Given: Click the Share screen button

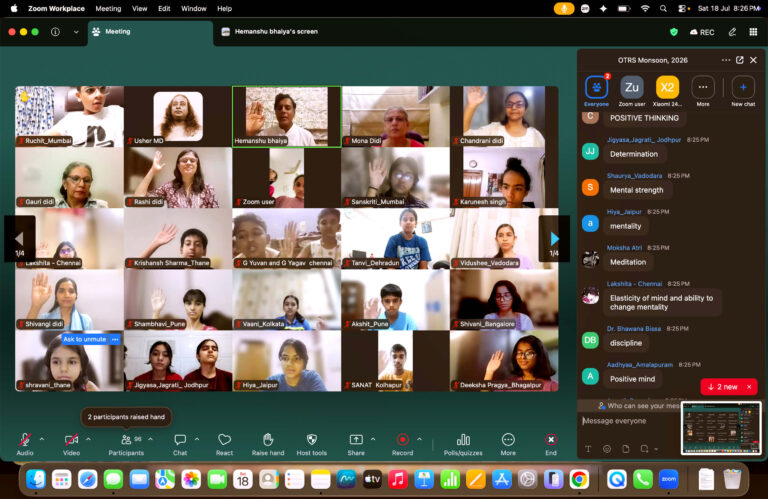Looking at the screenshot, I should click(x=356, y=444).
